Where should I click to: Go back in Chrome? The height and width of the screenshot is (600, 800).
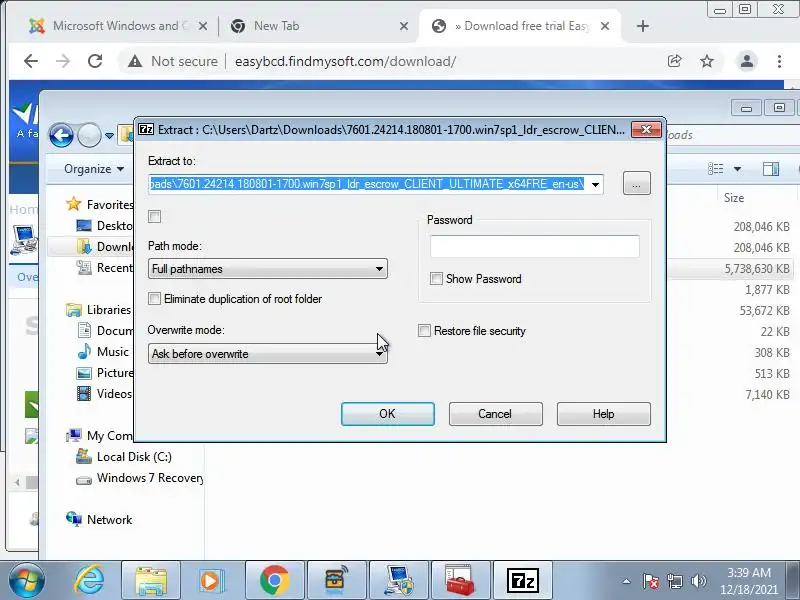(31, 61)
